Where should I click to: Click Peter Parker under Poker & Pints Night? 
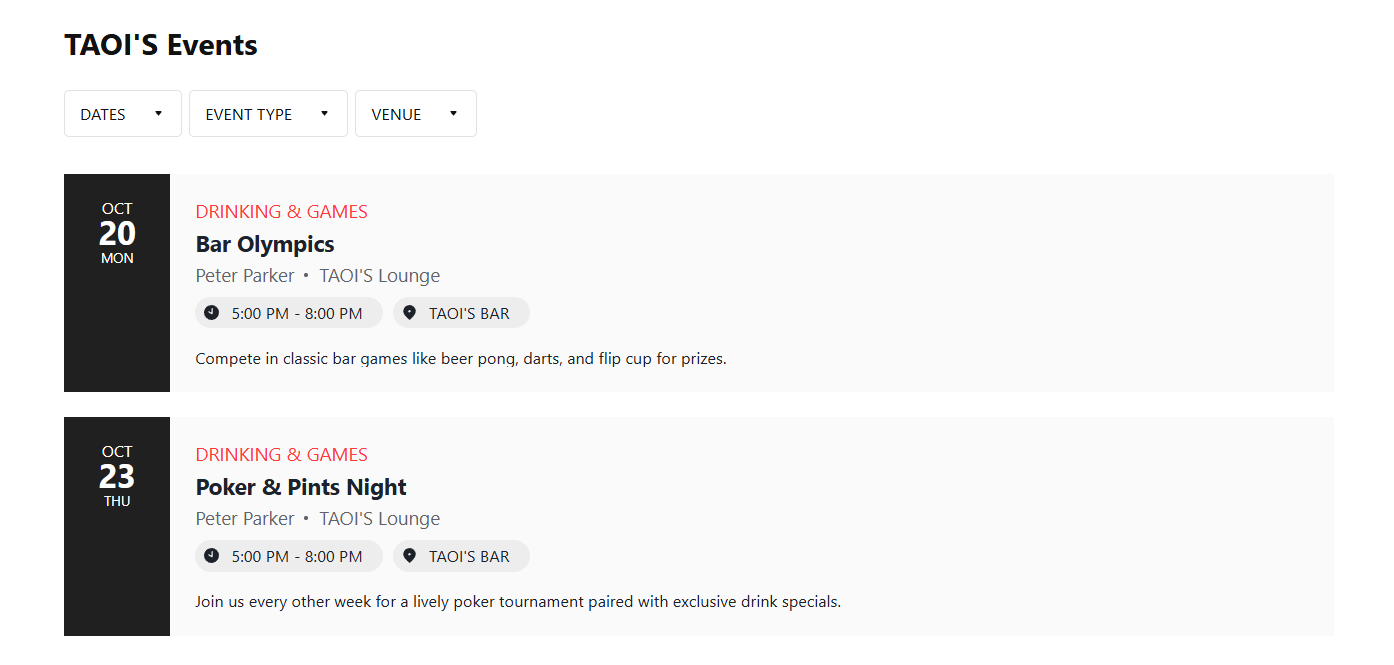[245, 519]
